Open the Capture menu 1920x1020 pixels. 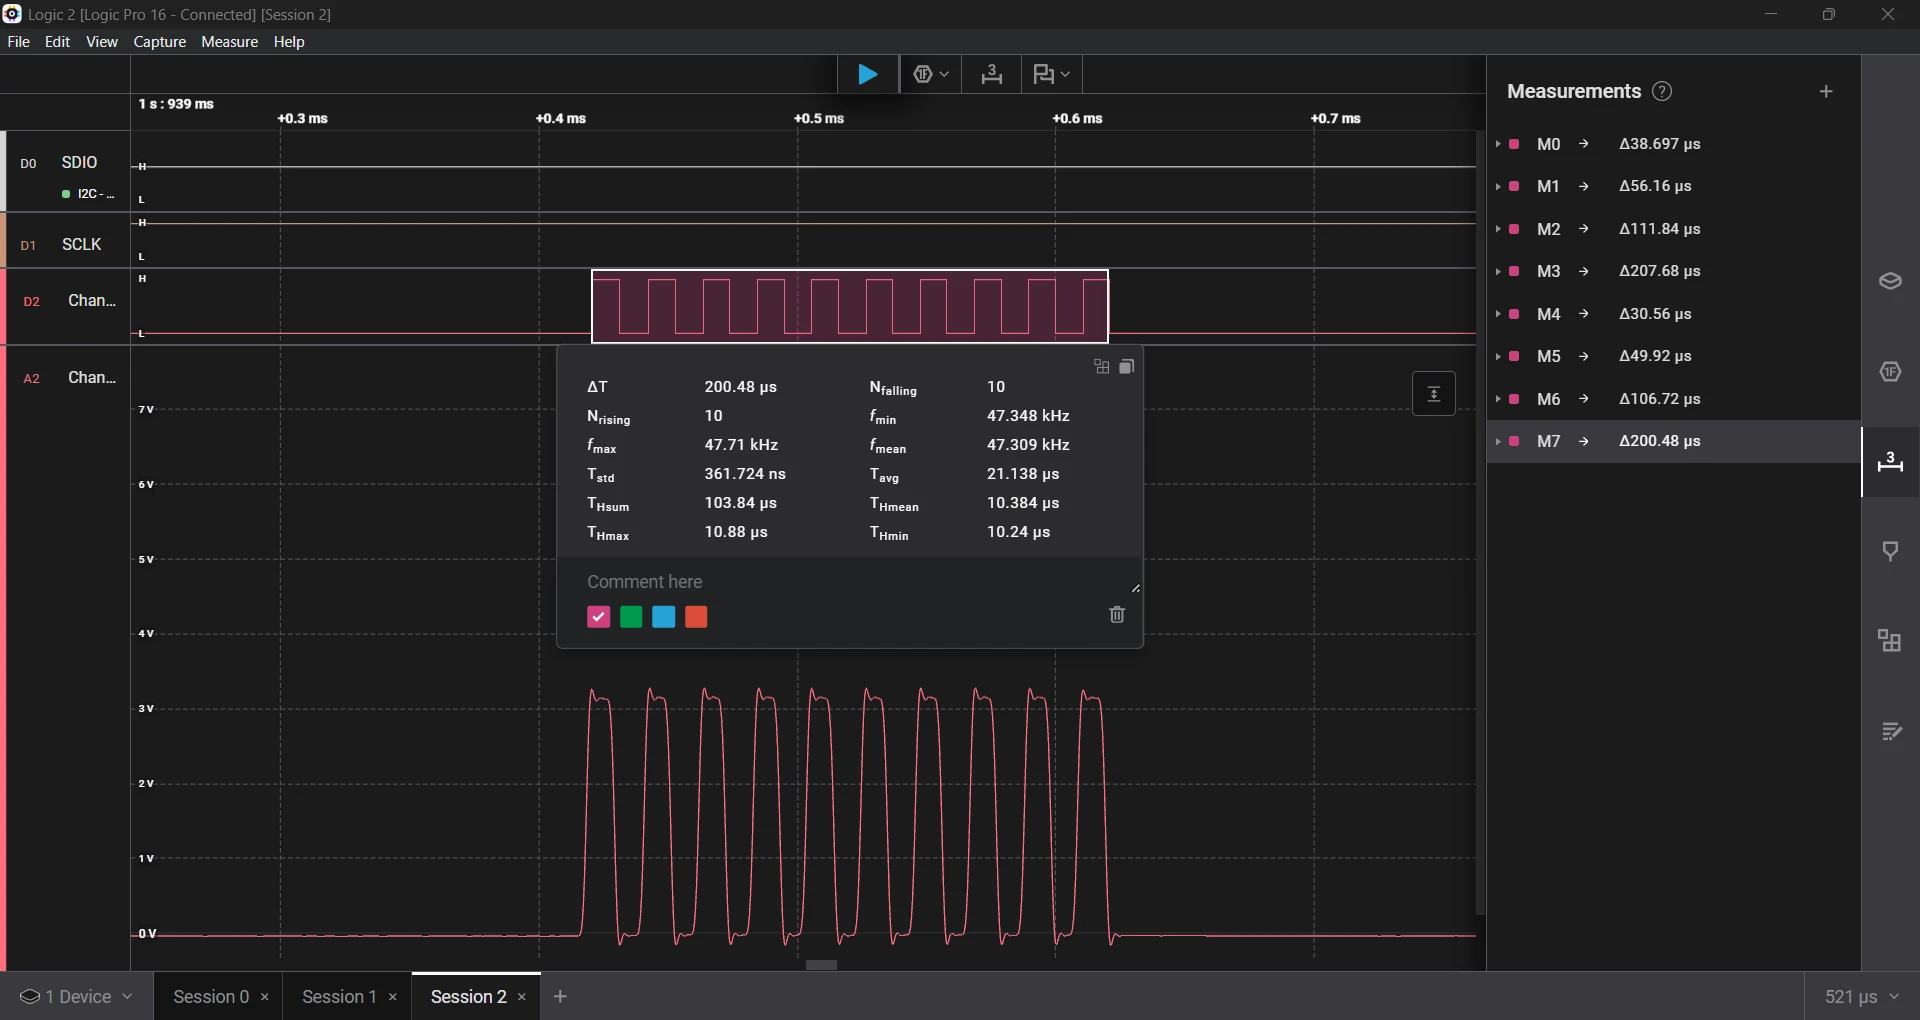click(160, 42)
